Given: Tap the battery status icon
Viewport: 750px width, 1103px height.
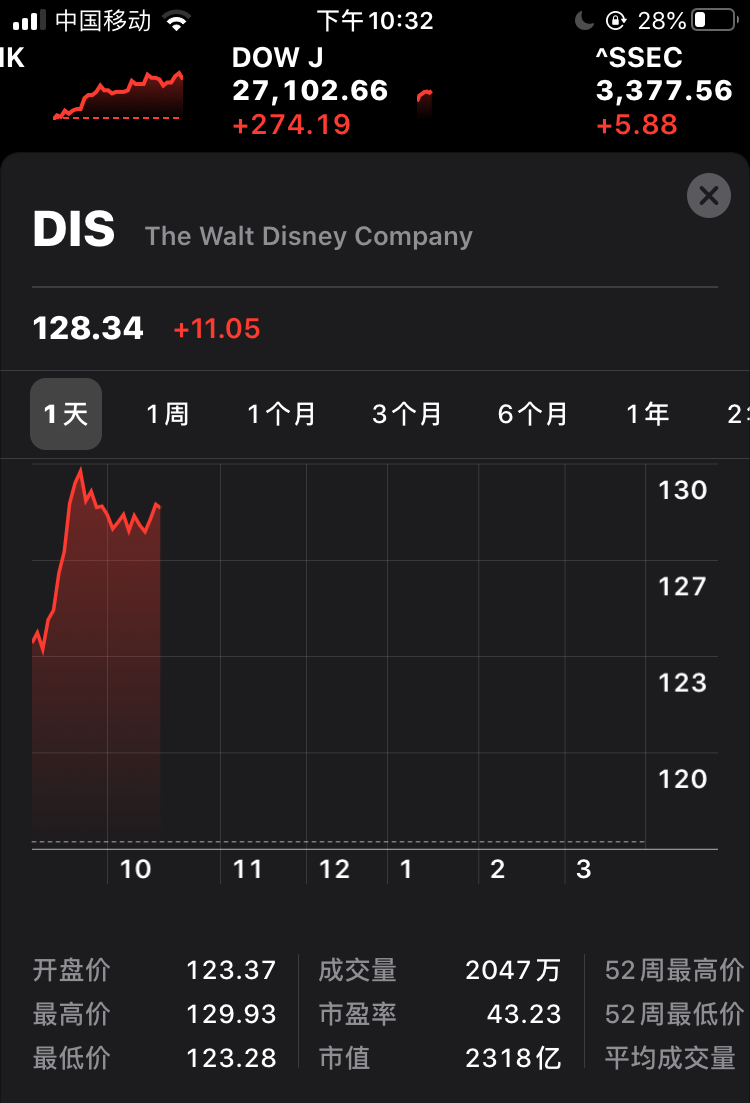Looking at the screenshot, I should pyautogui.click(x=713, y=20).
